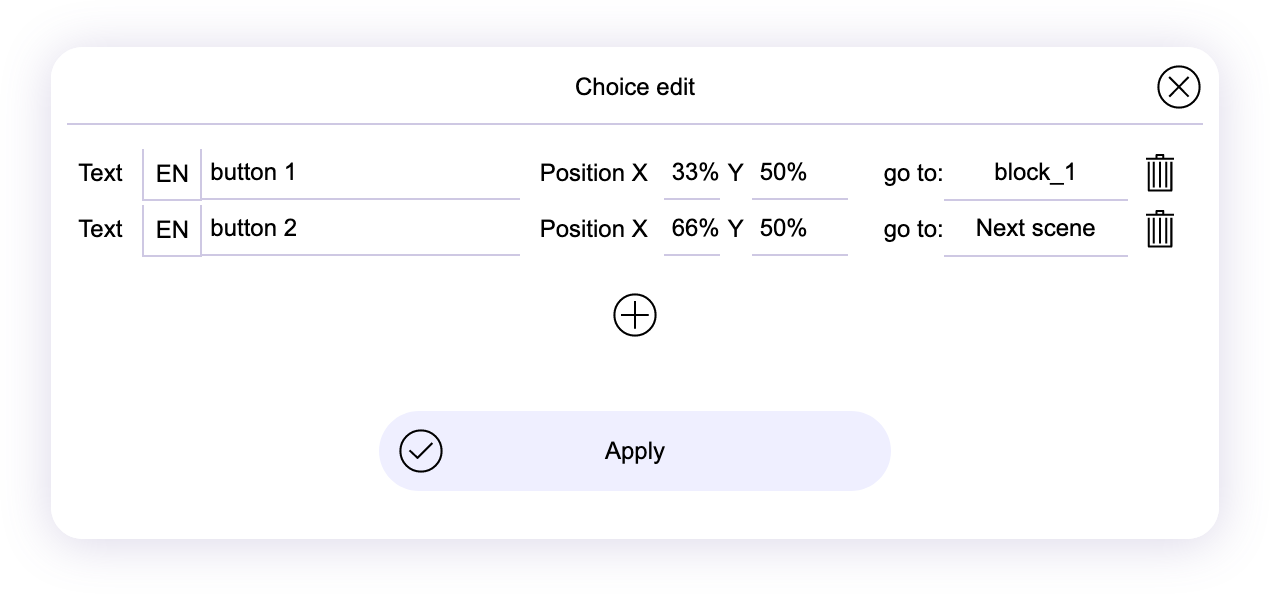Click the first row's 'Position X' label

pos(594,173)
